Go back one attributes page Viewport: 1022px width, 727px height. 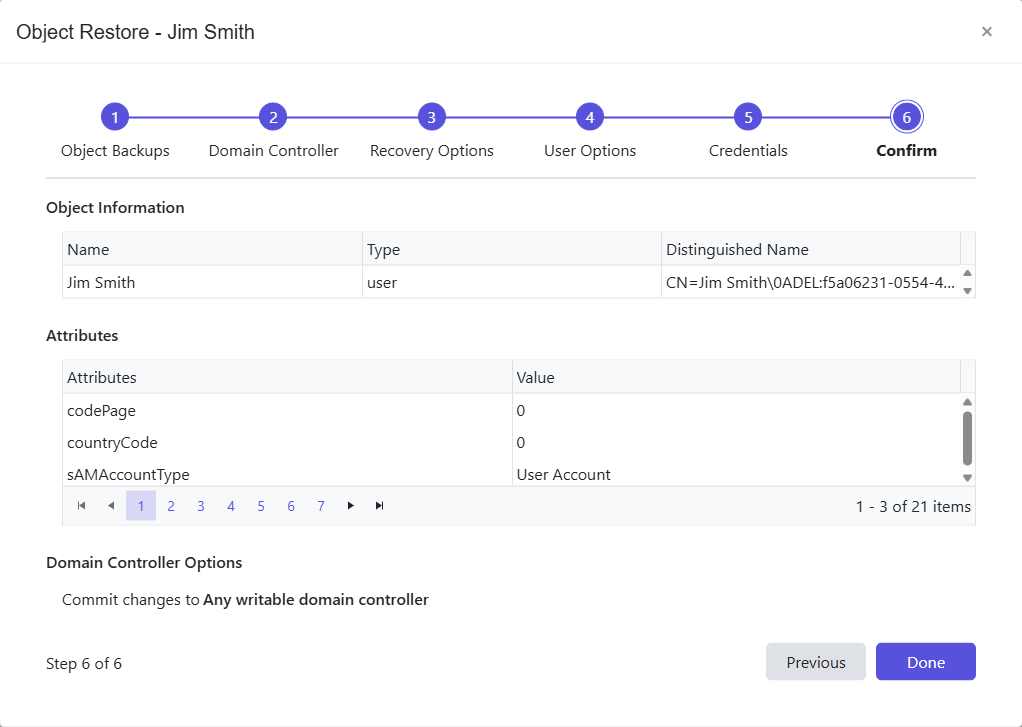(x=111, y=506)
